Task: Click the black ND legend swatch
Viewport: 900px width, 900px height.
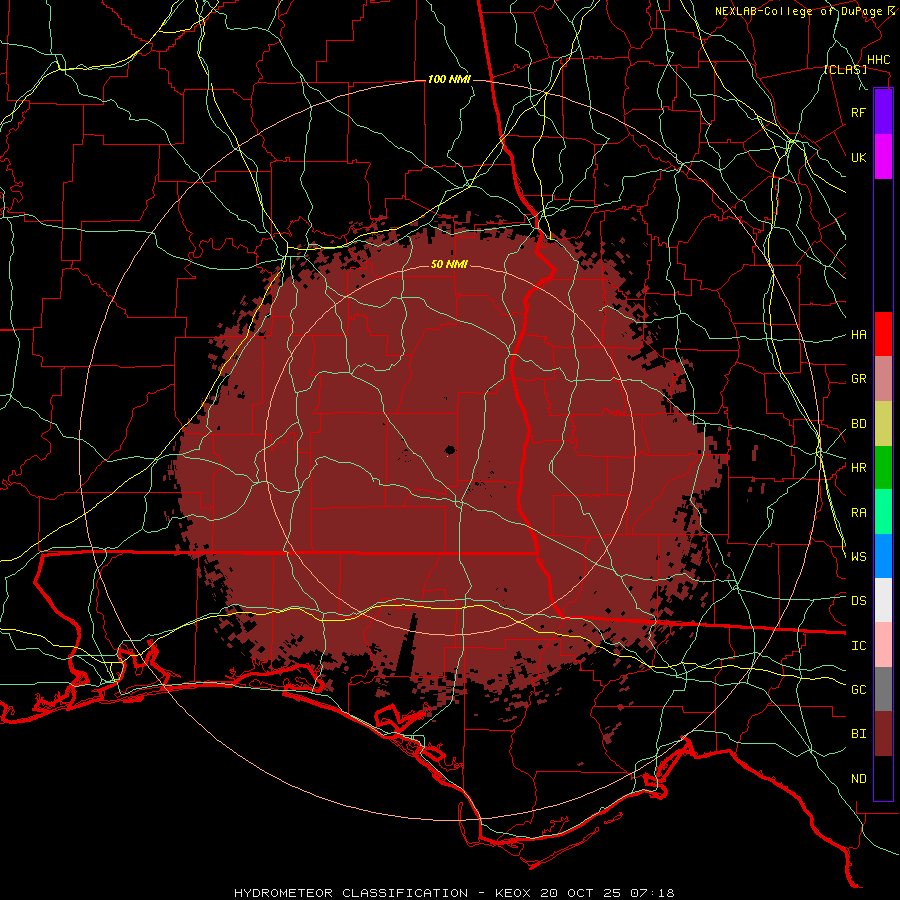Action: [883, 778]
